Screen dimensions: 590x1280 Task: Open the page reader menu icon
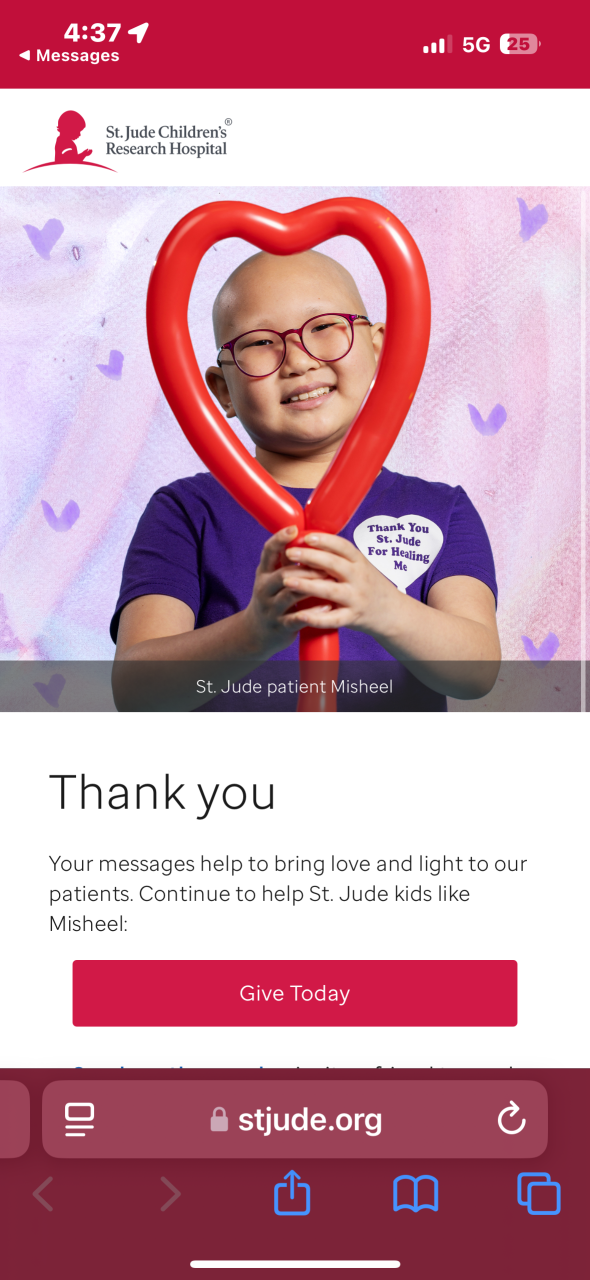point(79,1119)
